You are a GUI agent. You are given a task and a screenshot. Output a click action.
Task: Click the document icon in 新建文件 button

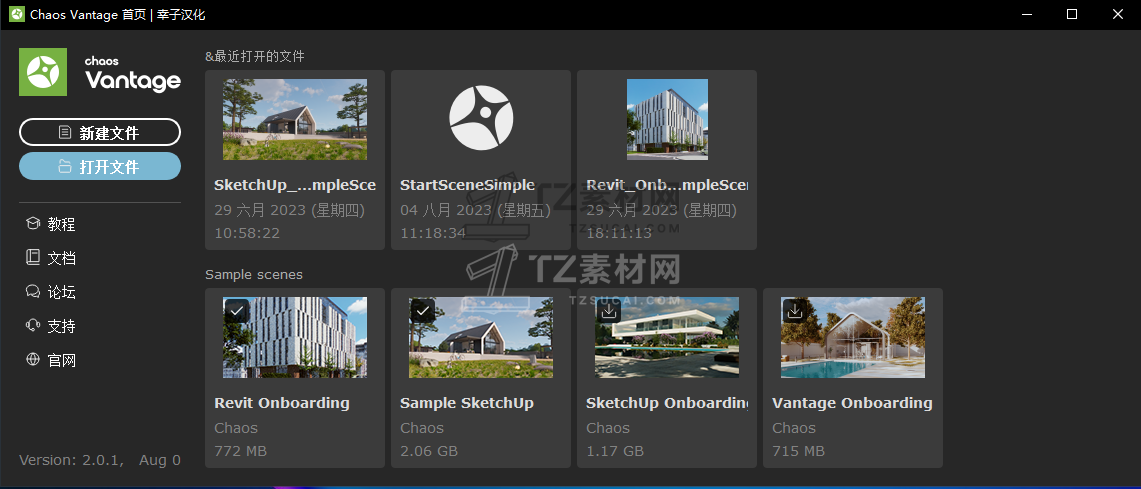(65, 132)
